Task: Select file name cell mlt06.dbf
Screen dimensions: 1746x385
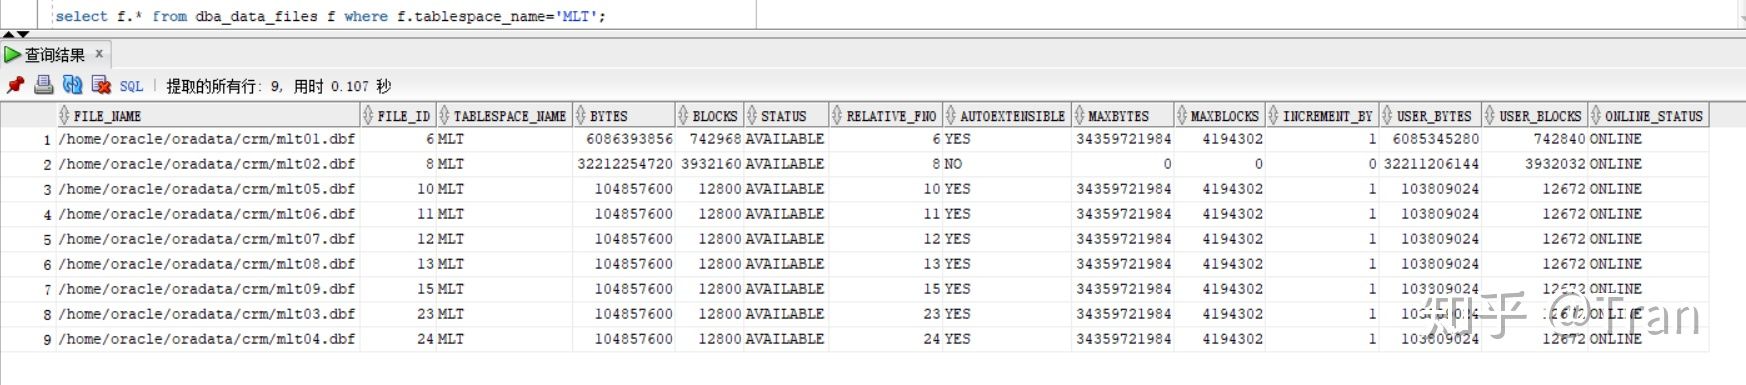Action: pyautogui.click(x=207, y=214)
